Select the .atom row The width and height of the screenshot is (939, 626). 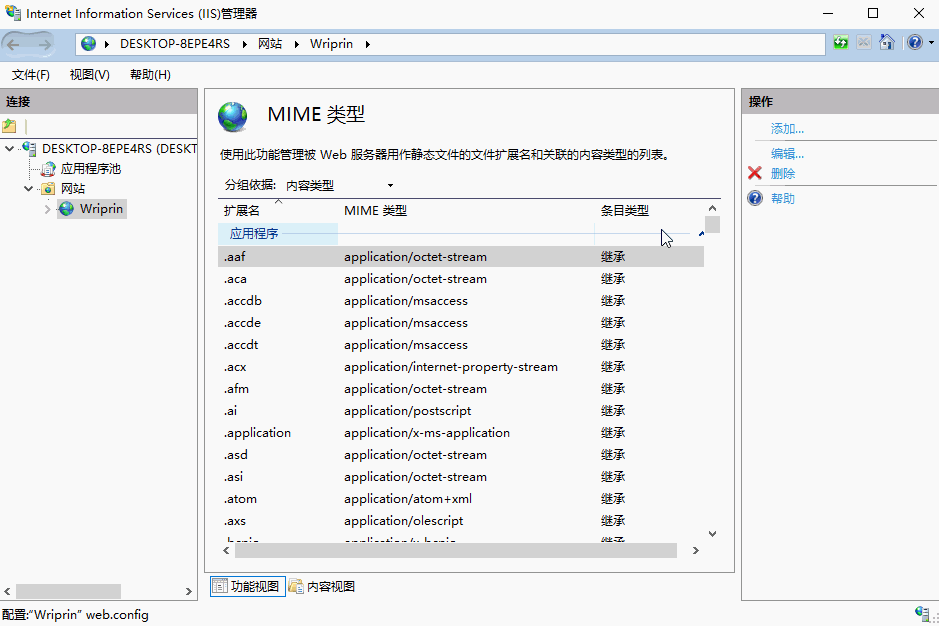coord(461,498)
